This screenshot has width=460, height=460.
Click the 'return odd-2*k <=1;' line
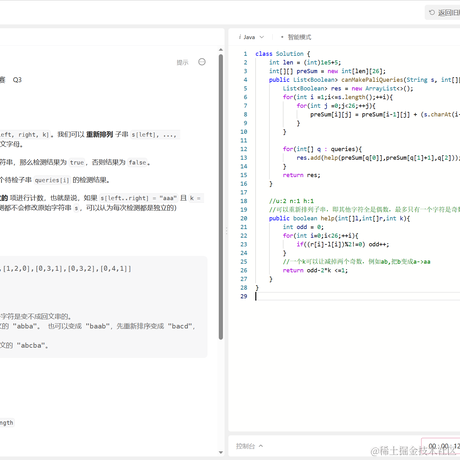click(x=315, y=270)
